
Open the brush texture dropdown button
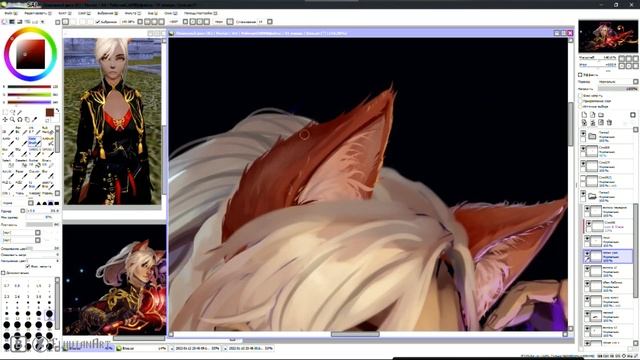point(38,240)
